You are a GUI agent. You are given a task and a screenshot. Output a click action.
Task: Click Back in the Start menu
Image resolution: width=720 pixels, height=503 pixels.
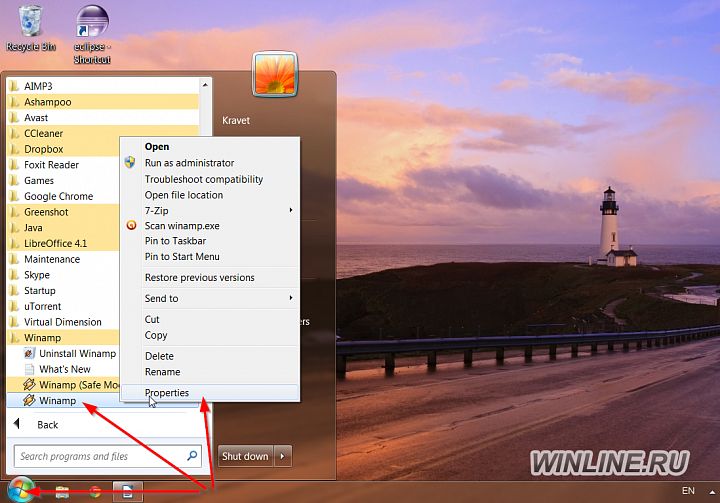point(47,424)
